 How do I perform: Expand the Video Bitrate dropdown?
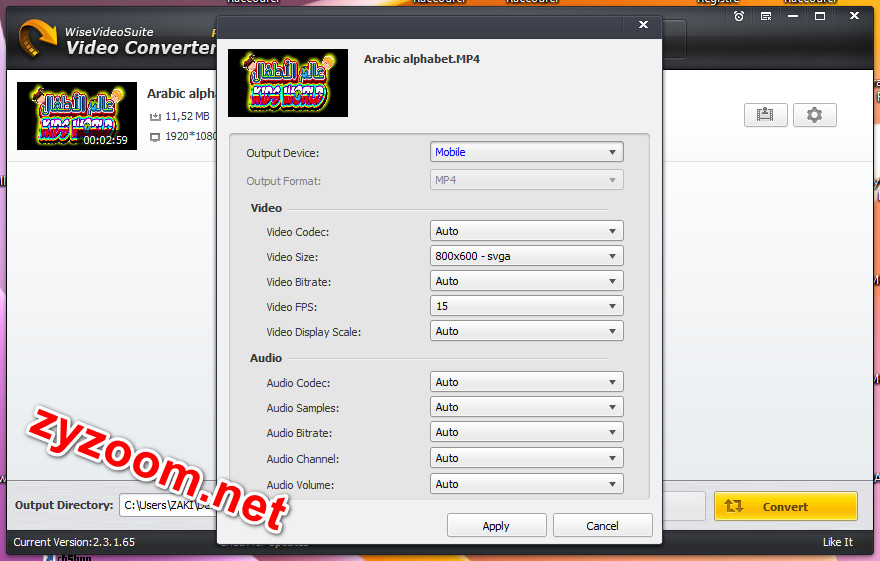point(526,281)
